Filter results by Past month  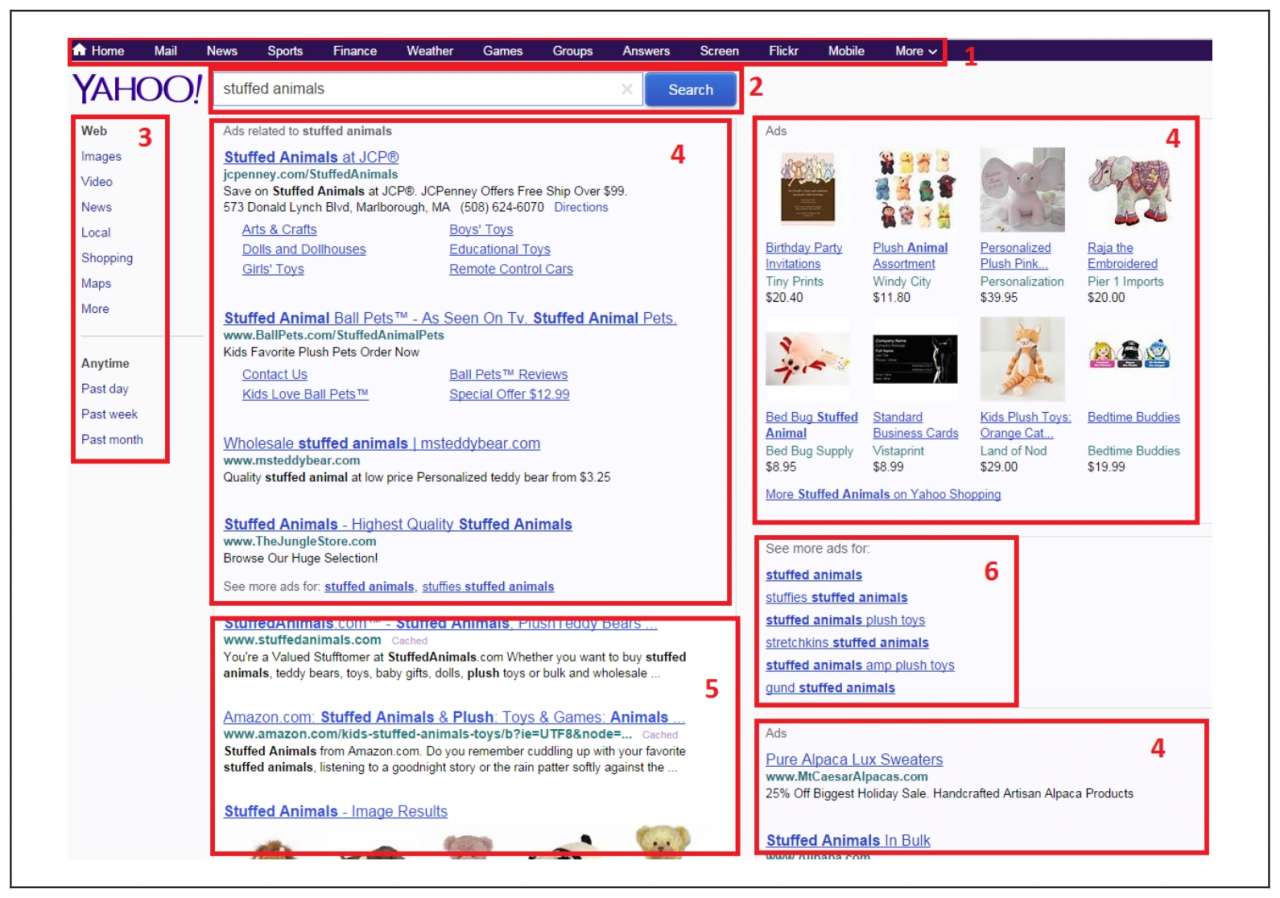tap(112, 439)
